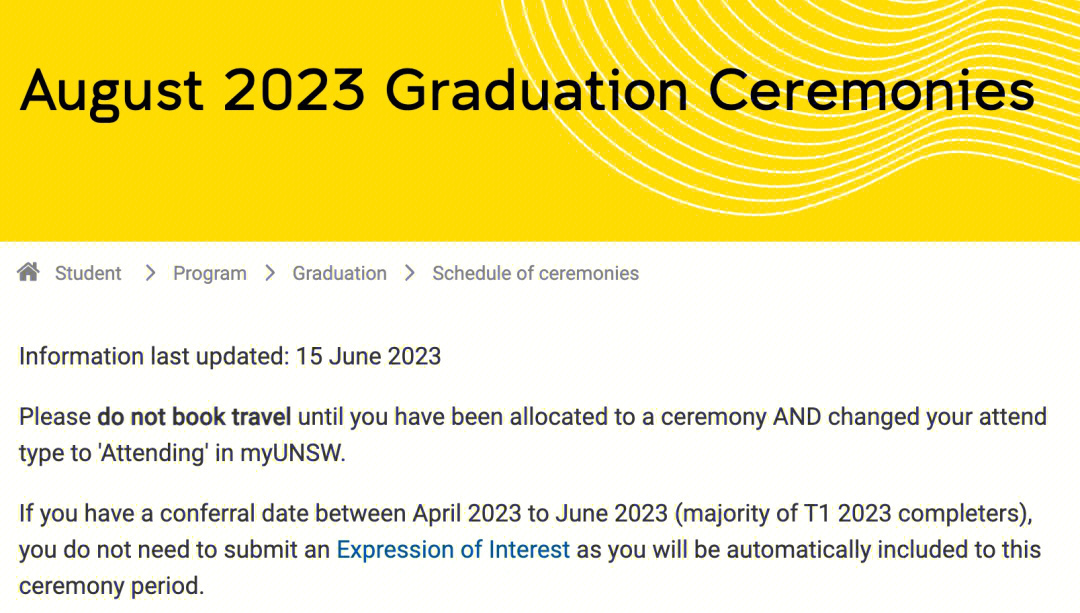
Task: Select the Schedule of ceremonies breadcrumb
Action: 535,273
